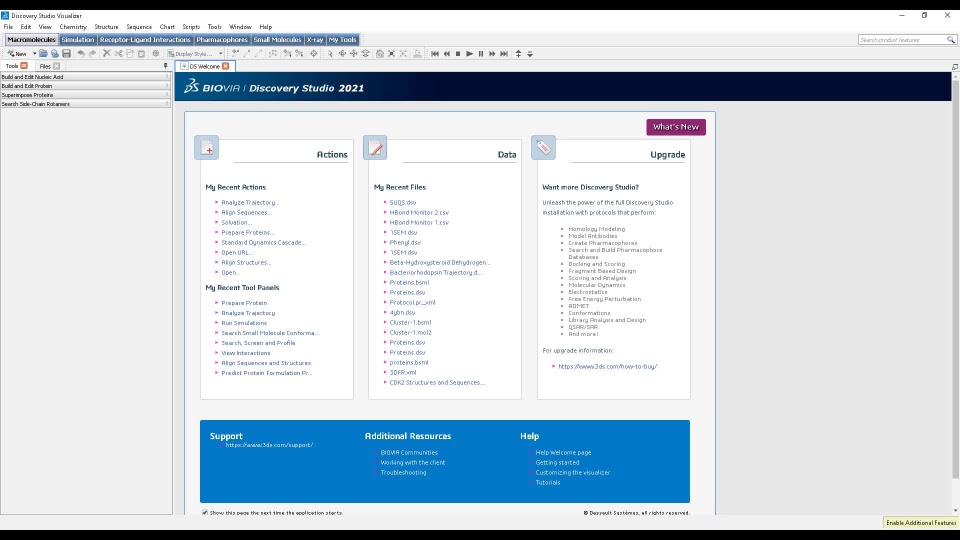Image resolution: width=960 pixels, height=540 pixels.
Task: Click the Stop animation button
Action: (458, 54)
